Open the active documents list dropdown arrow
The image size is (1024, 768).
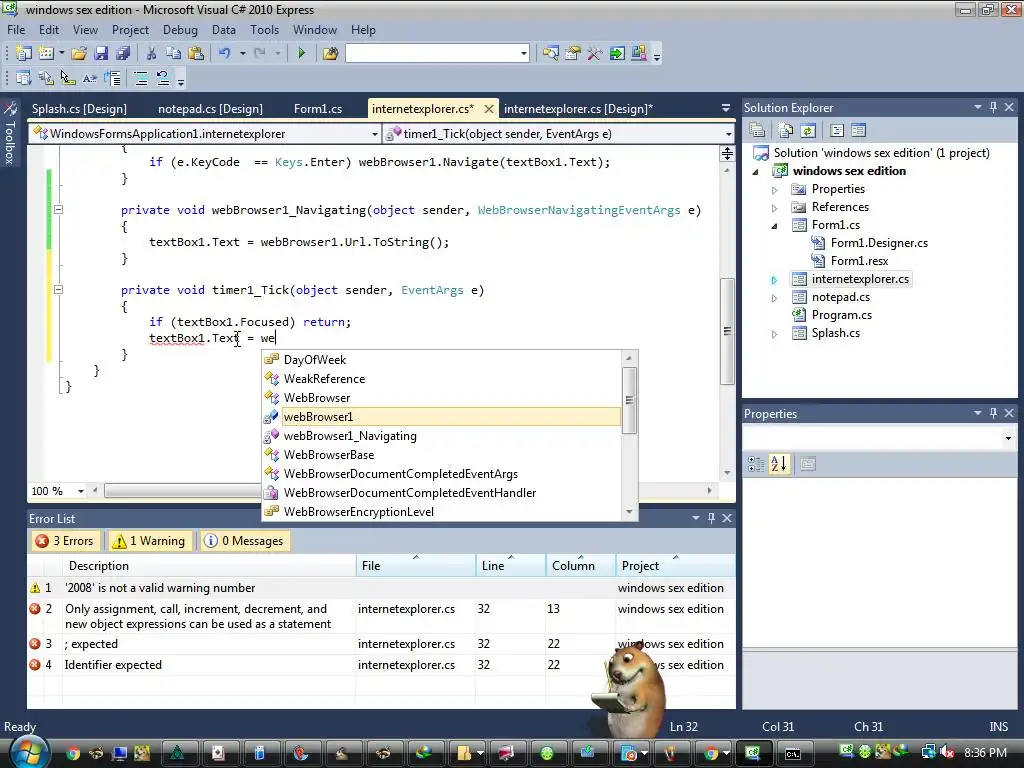coord(726,108)
